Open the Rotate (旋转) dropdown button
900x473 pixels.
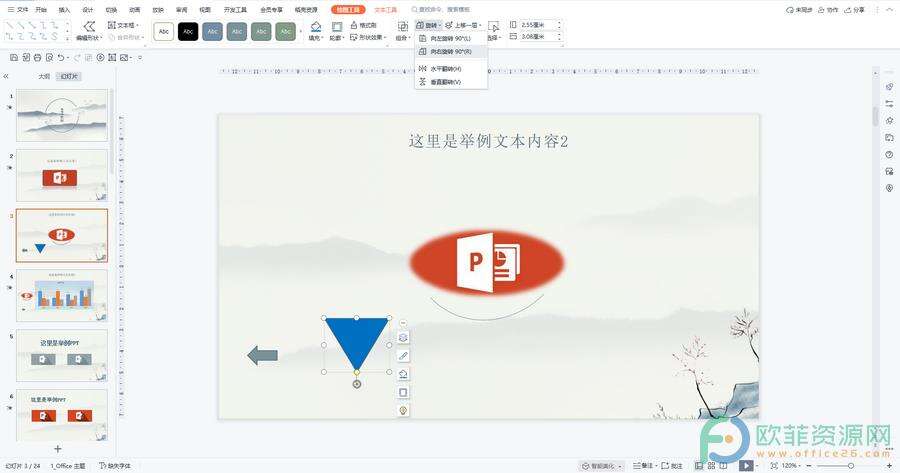click(429, 25)
